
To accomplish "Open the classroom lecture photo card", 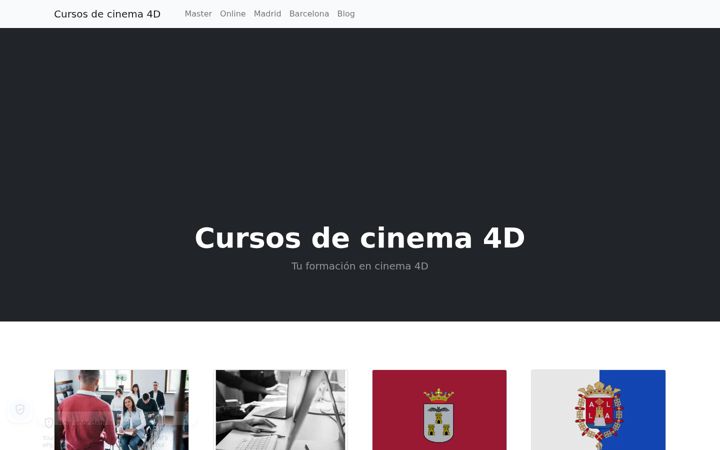I will [121, 410].
